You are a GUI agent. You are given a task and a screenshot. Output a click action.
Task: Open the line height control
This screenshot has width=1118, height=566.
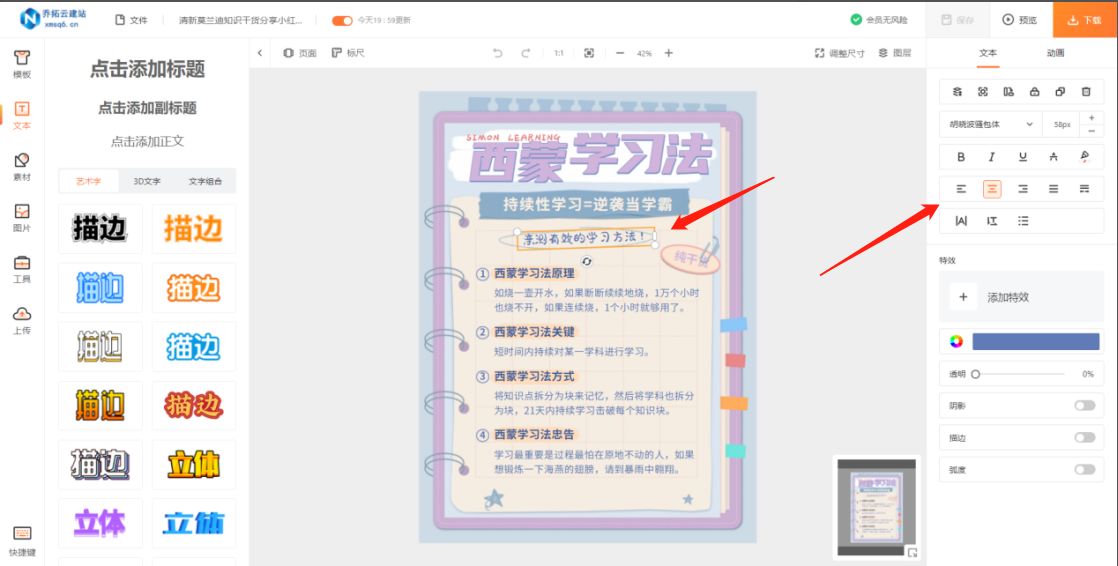(992, 221)
